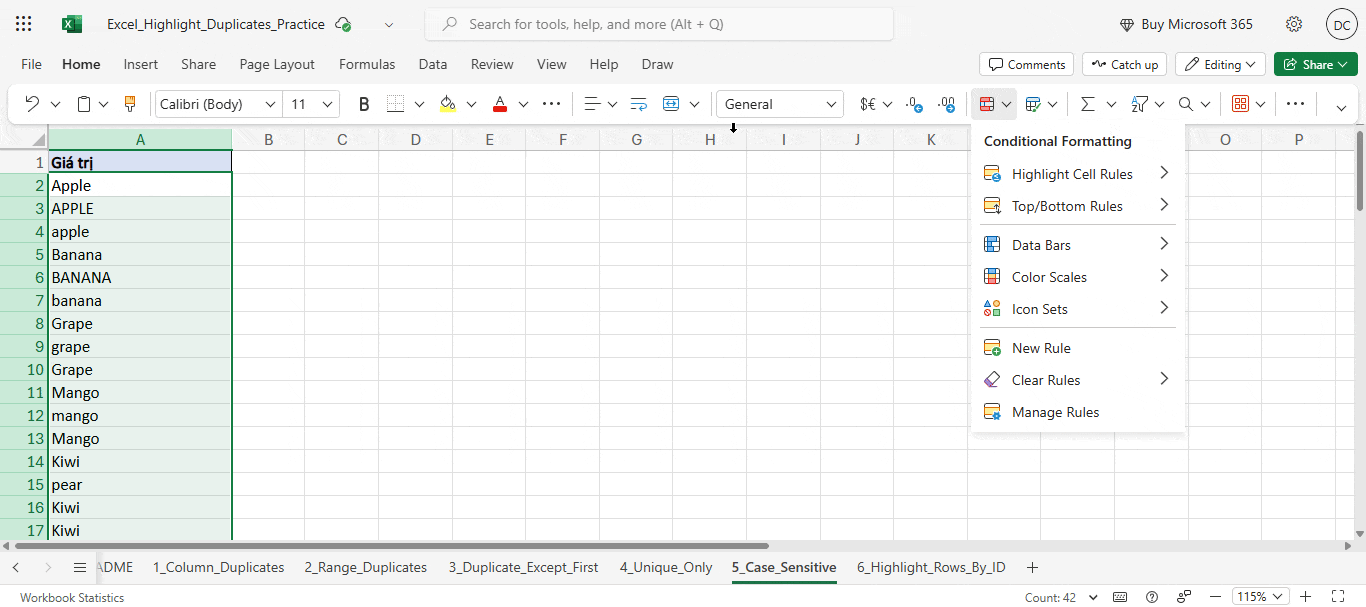Open the settings gear icon
Viewport: 1366px width, 607px height.
pyautogui.click(x=1294, y=24)
